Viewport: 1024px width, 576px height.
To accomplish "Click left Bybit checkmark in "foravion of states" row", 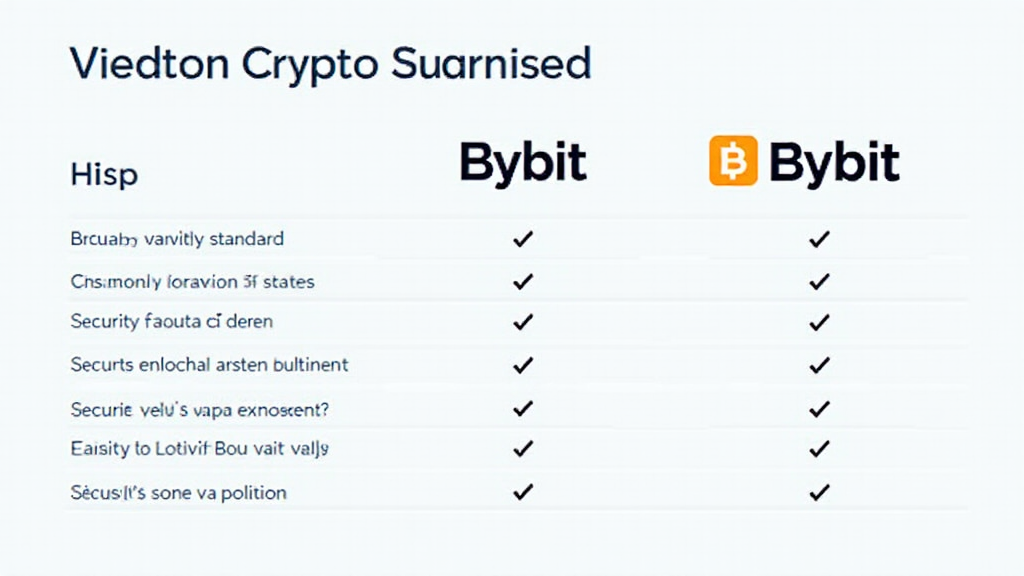I will [522, 282].
